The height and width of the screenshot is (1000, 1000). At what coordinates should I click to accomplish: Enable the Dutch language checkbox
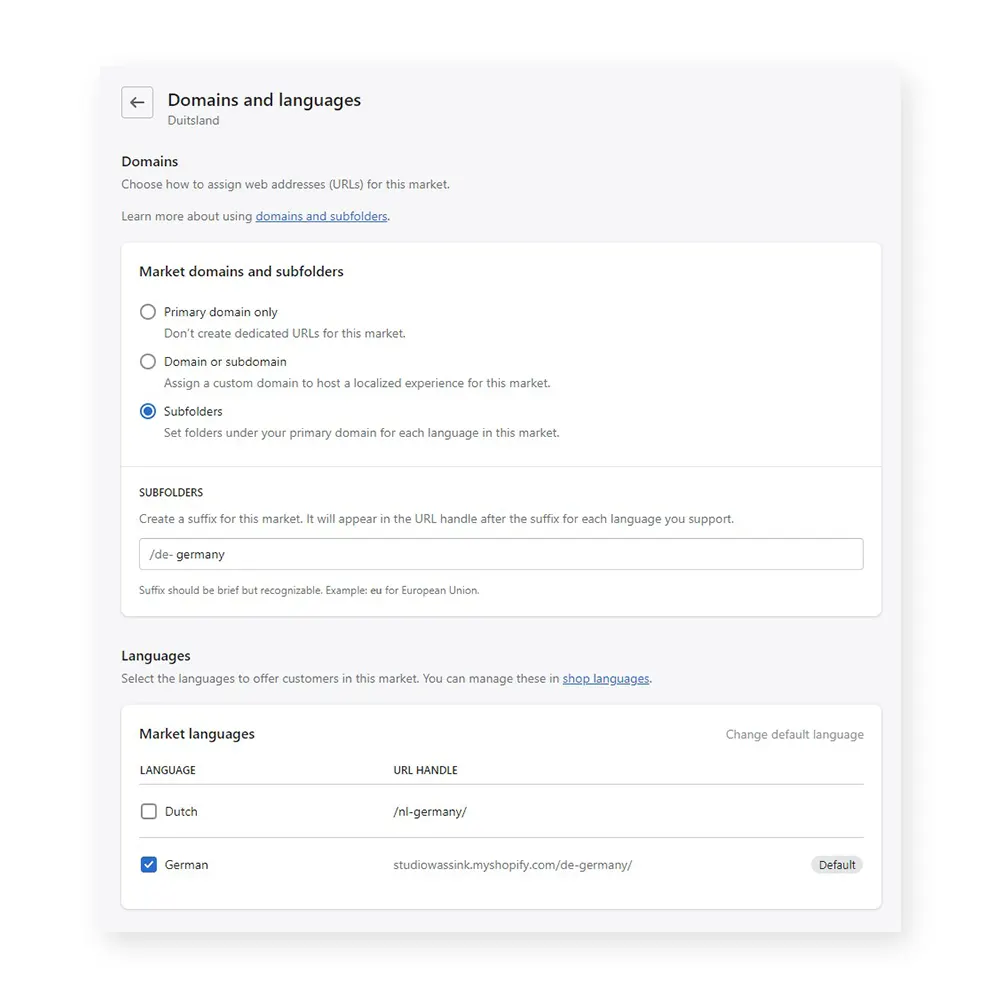point(149,812)
